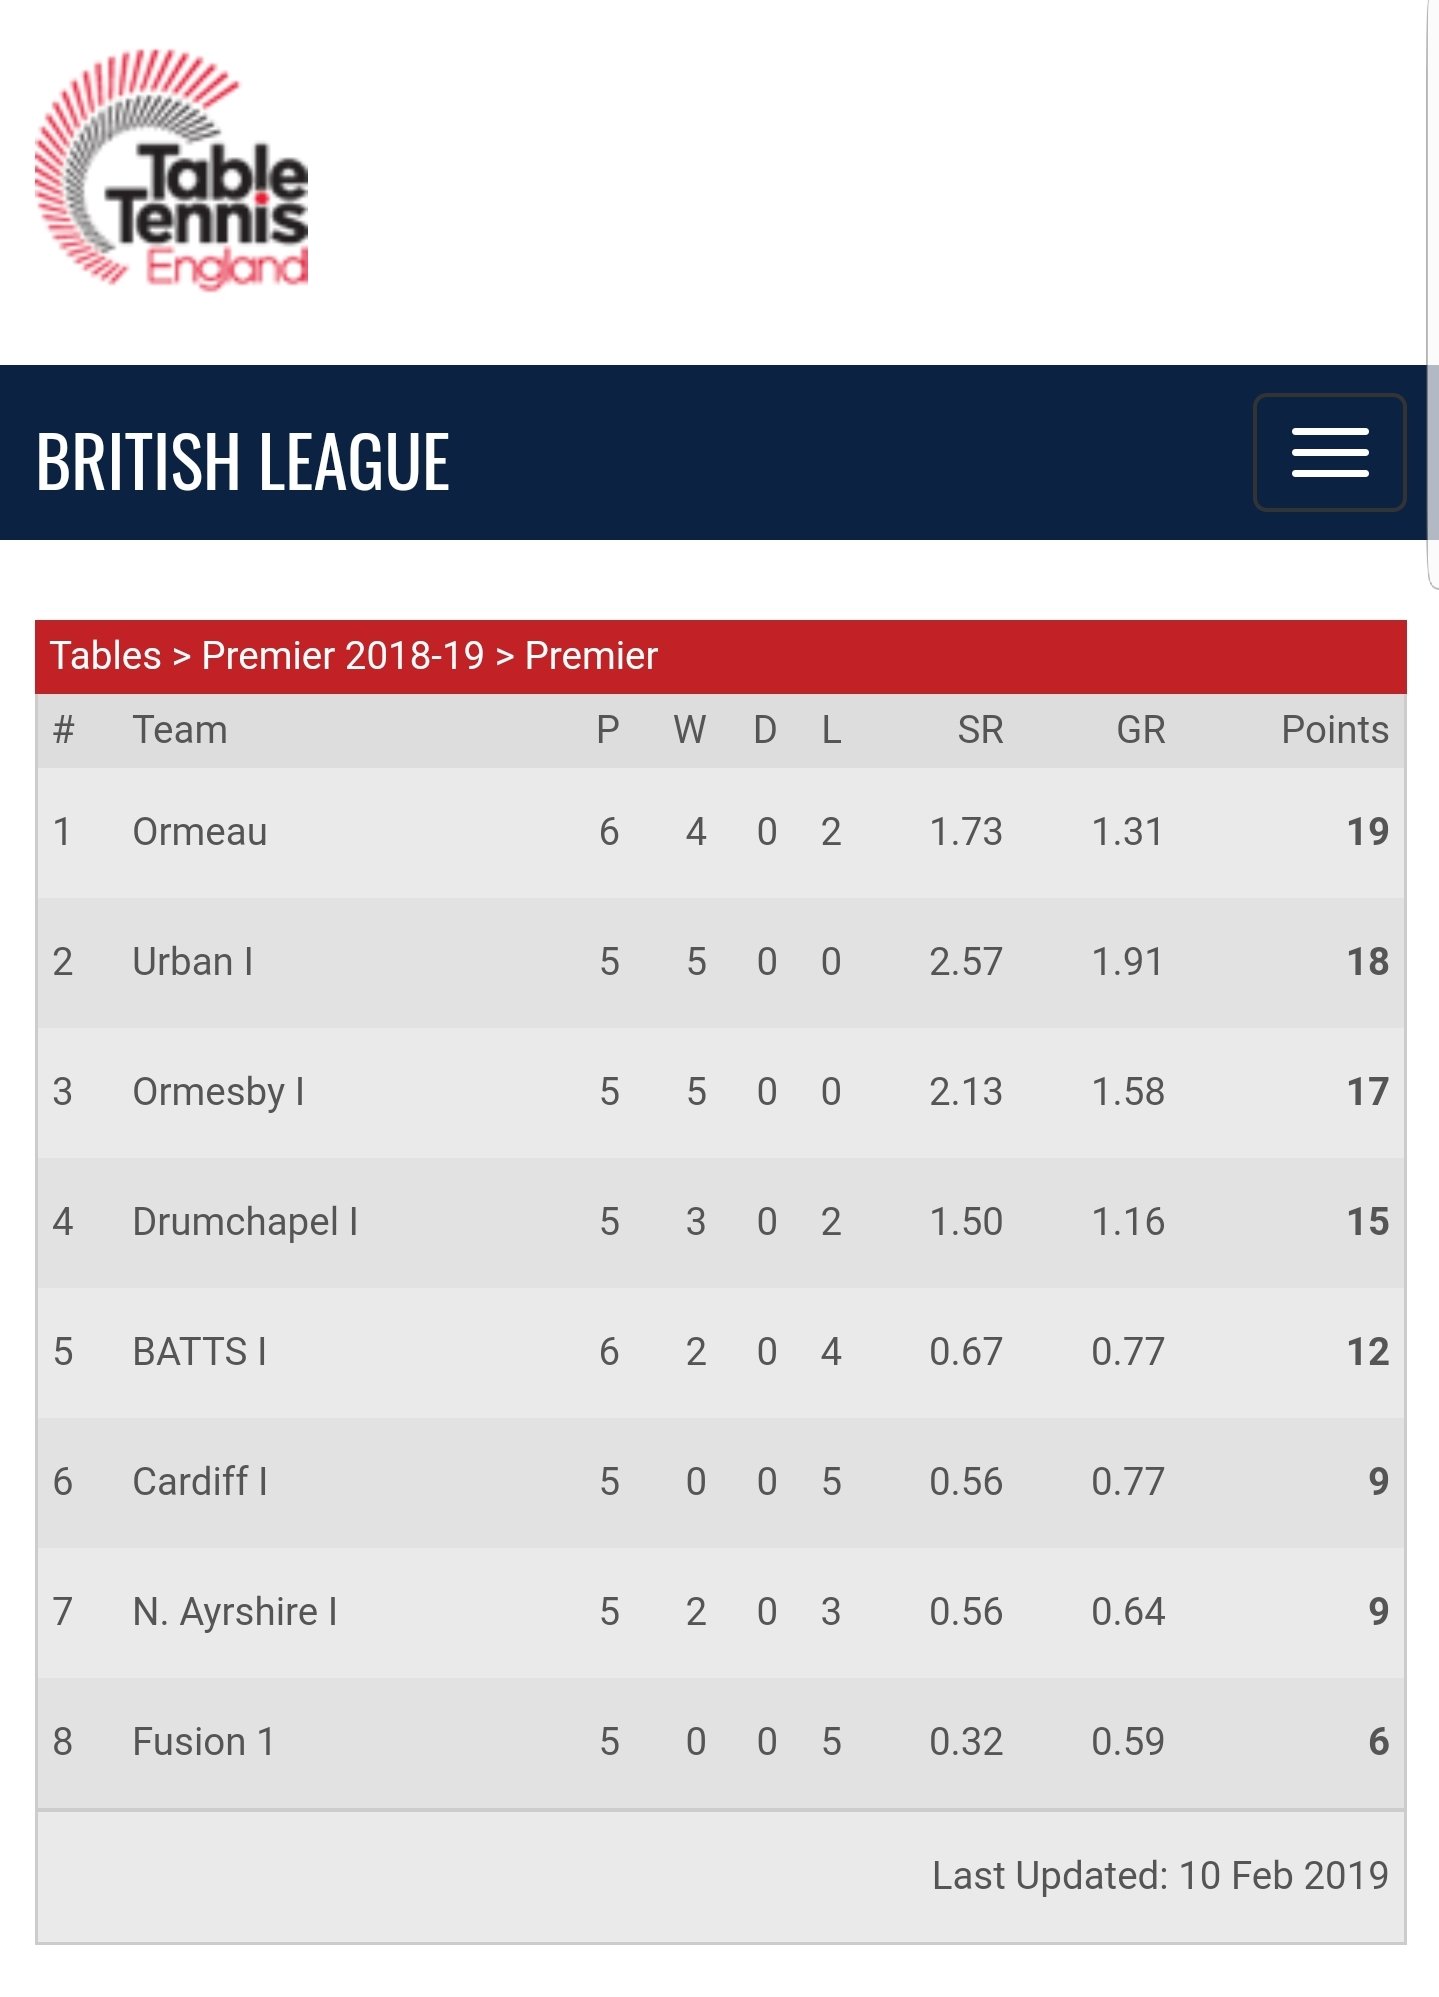Select the BATTS I team name
Screen dimensions: 1439x1997
pyautogui.click(x=200, y=1352)
